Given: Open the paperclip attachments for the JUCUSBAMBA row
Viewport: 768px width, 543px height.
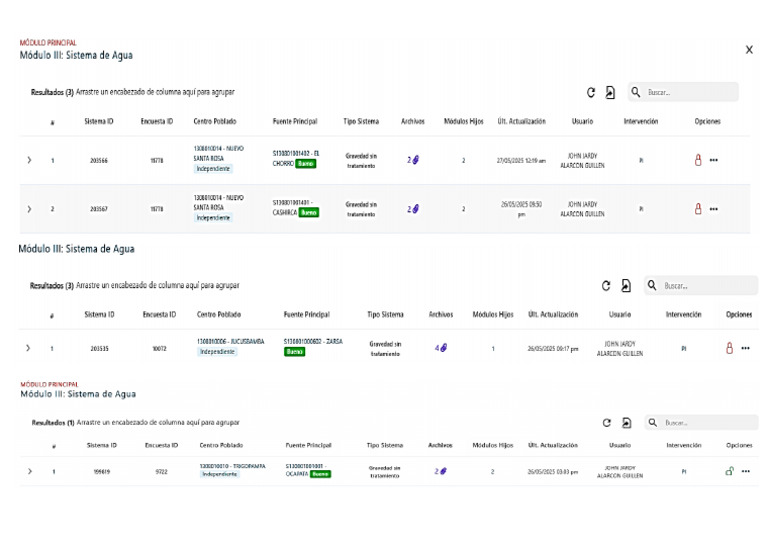Looking at the screenshot, I should click(441, 348).
